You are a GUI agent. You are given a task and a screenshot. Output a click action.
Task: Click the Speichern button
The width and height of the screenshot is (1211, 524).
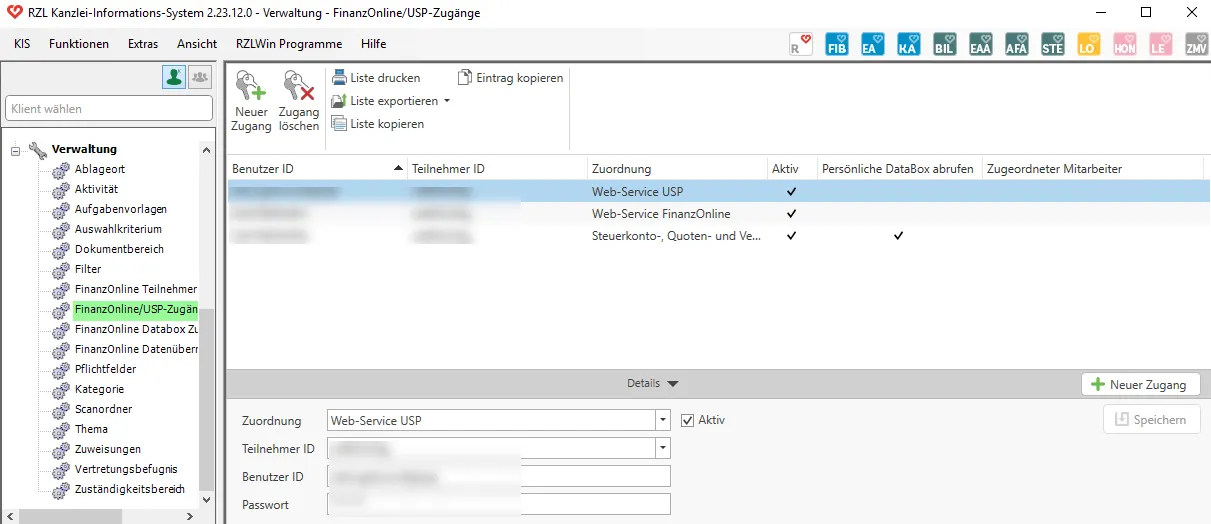tap(1151, 420)
